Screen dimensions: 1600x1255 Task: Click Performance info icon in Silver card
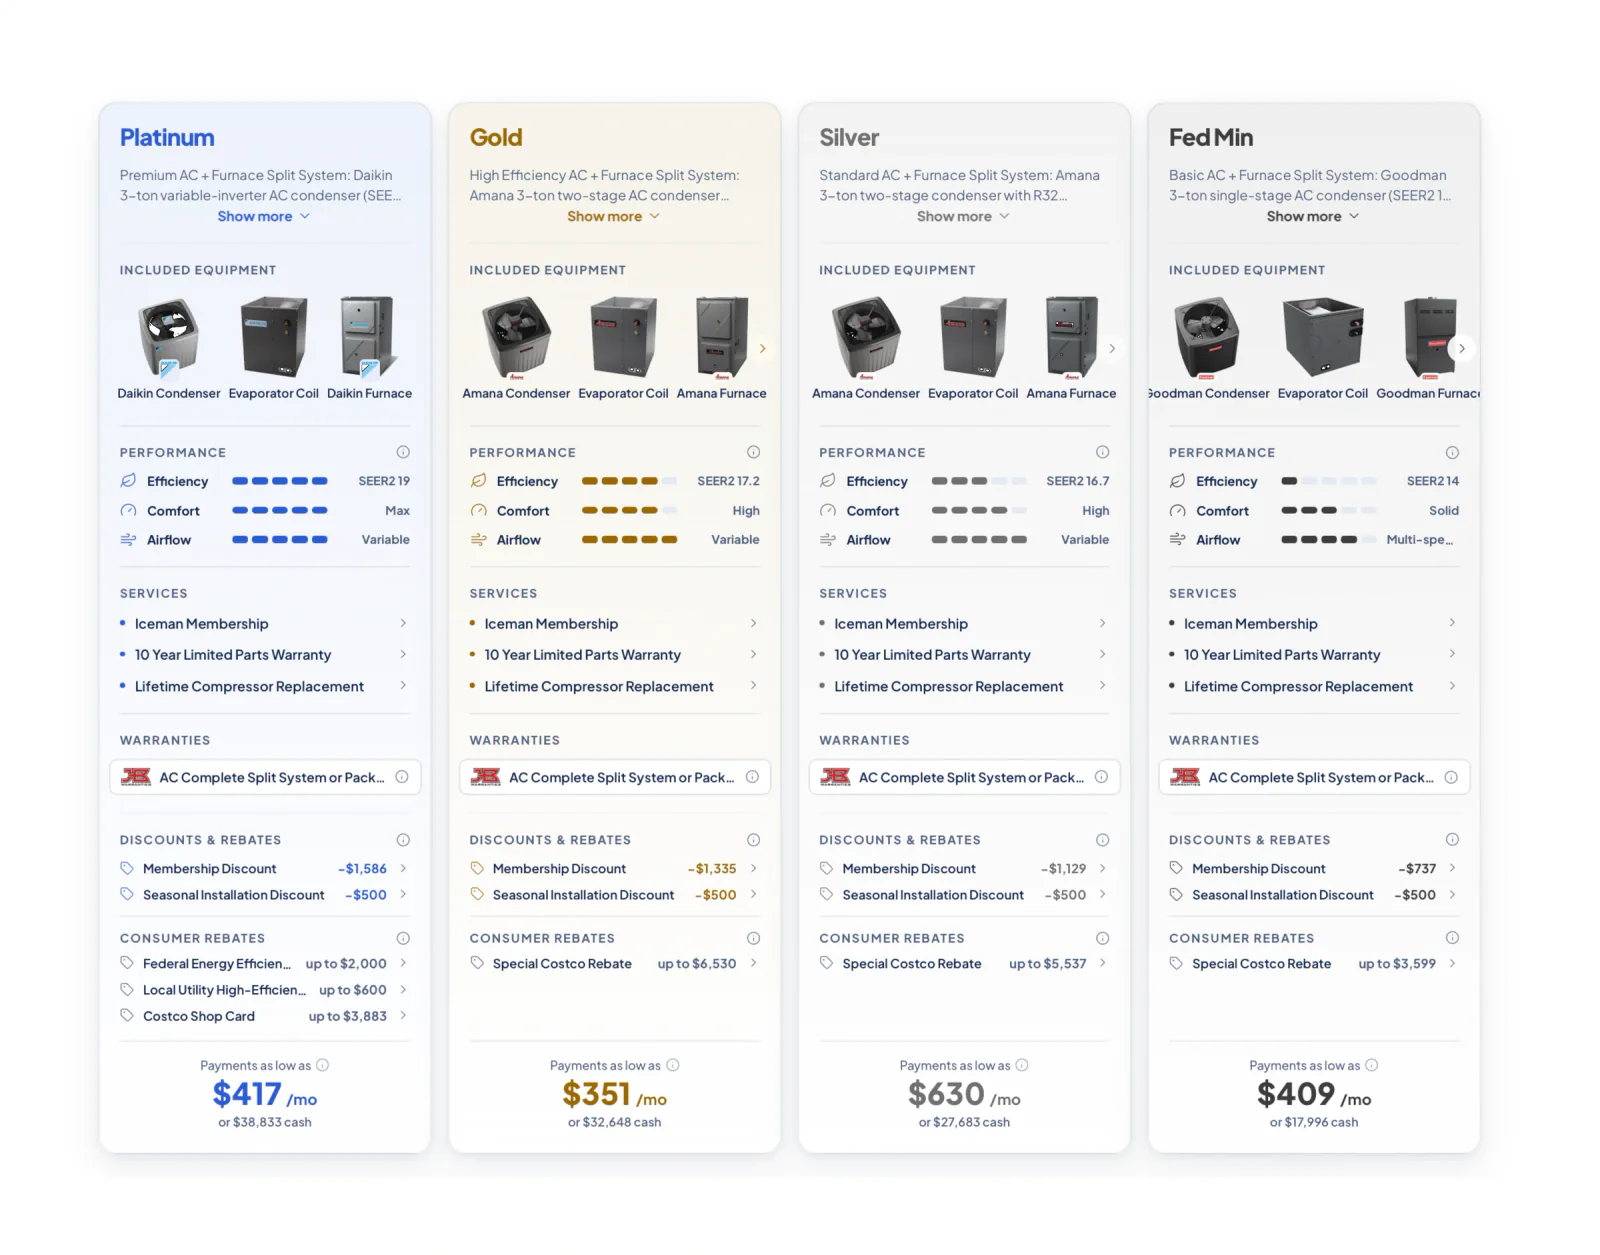click(1102, 452)
